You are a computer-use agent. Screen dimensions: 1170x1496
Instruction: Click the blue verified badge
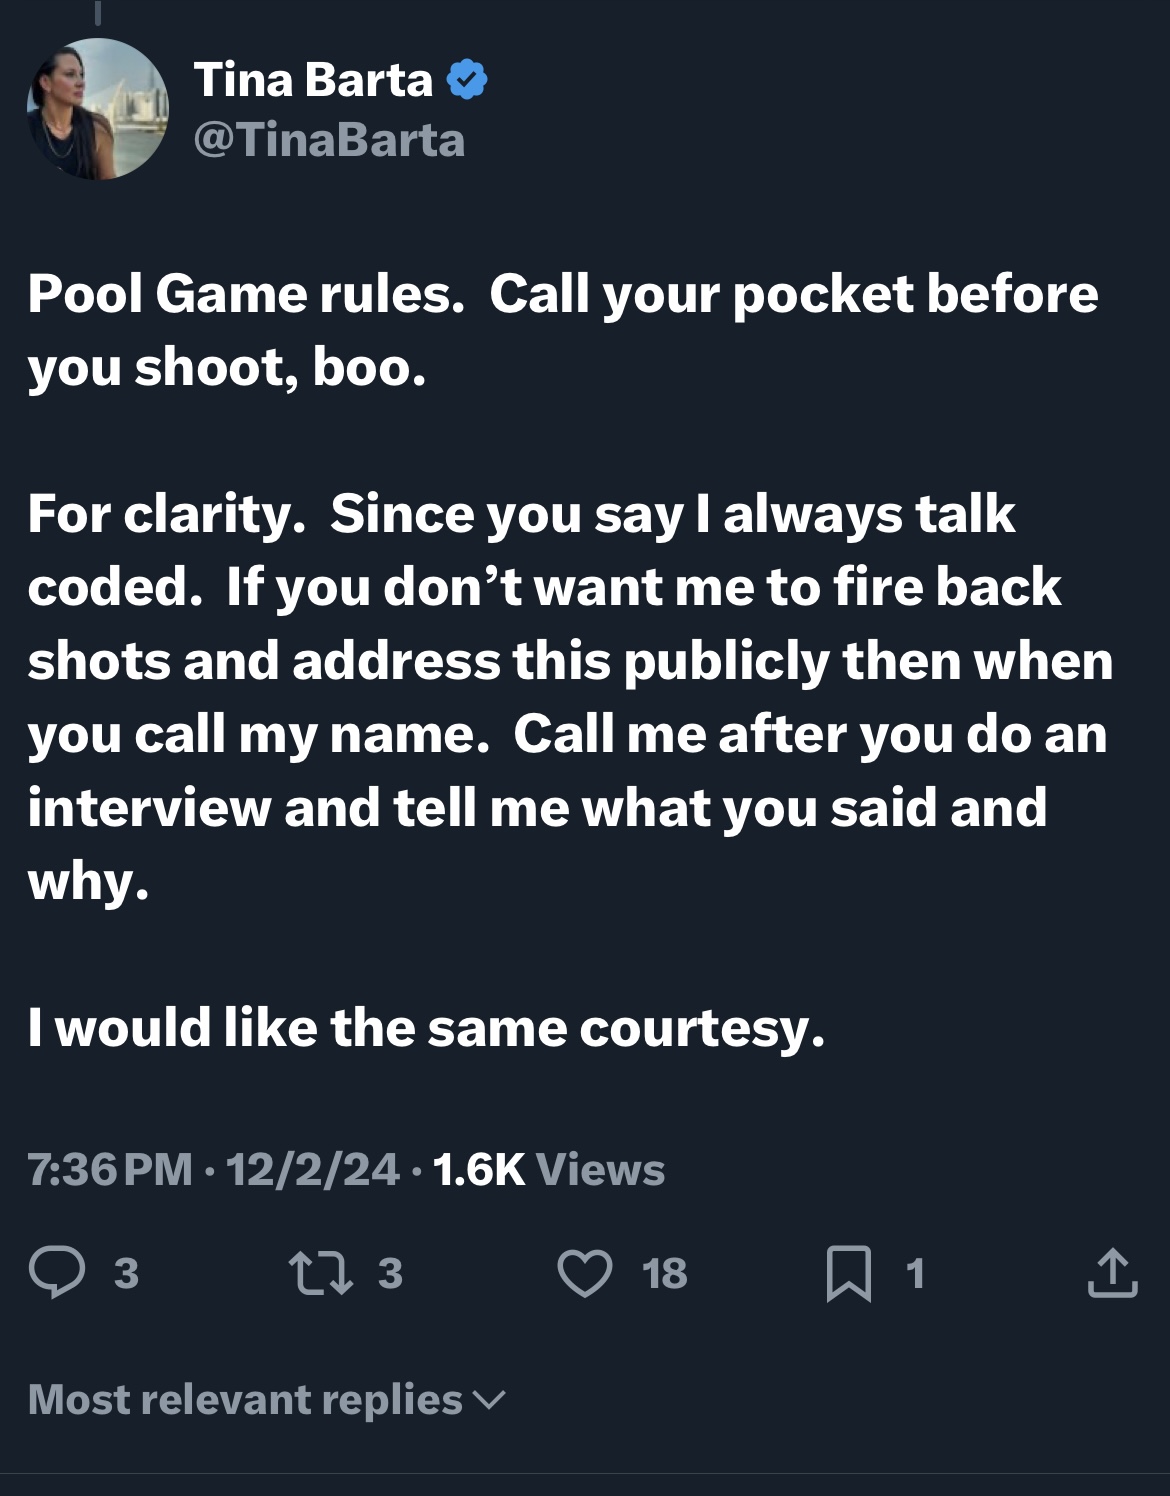click(x=467, y=80)
